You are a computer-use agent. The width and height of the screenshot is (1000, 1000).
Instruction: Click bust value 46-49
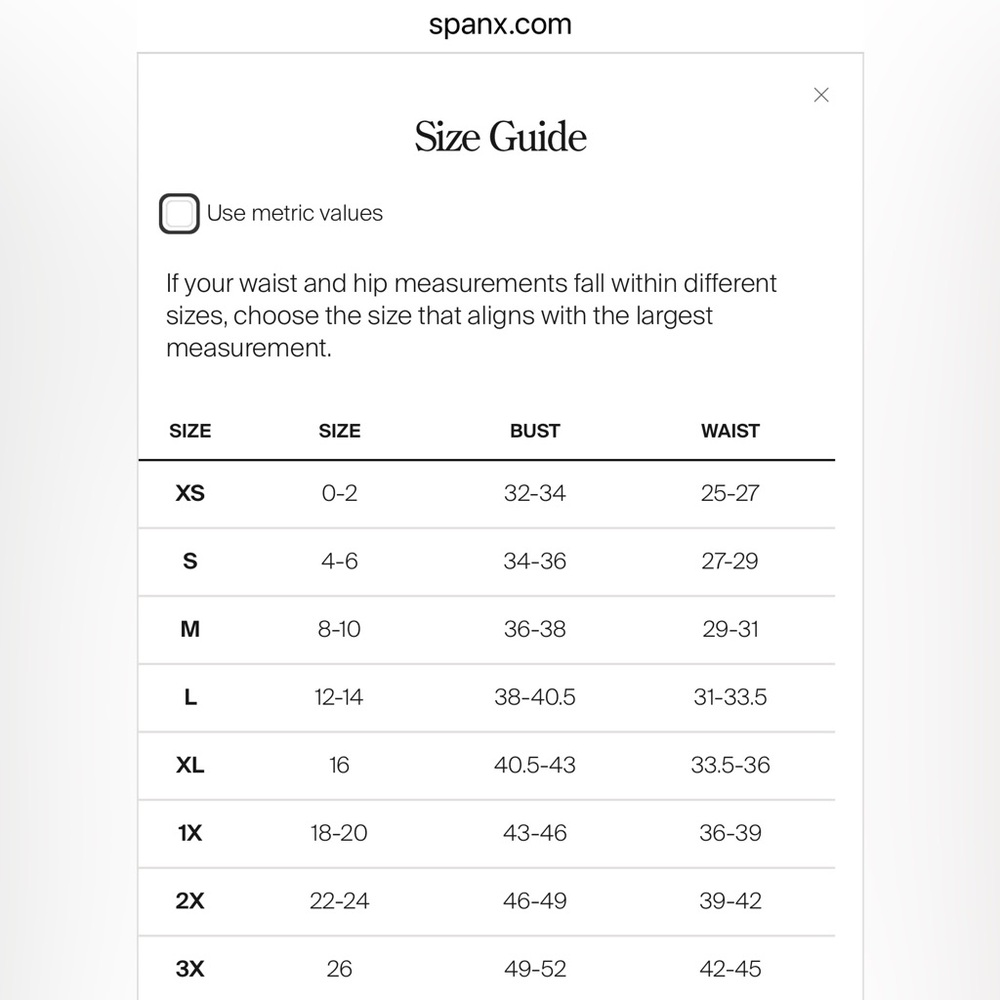(535, 901)
